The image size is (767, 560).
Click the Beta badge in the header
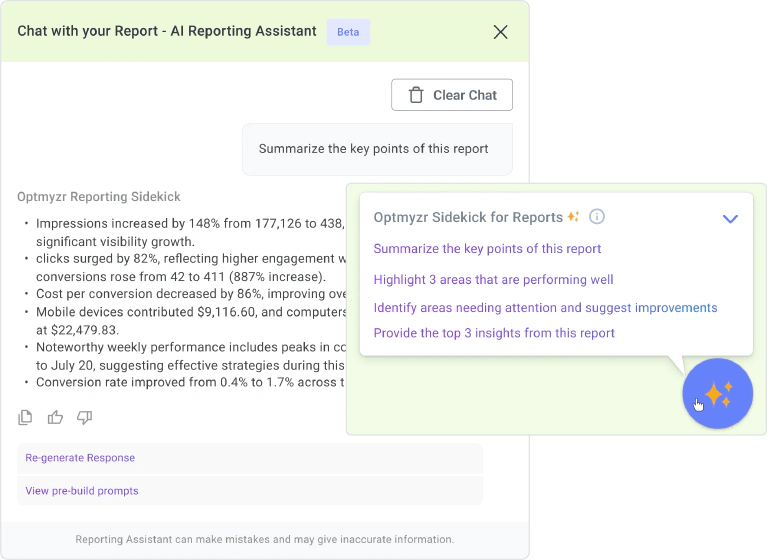[x=348, y=32]
